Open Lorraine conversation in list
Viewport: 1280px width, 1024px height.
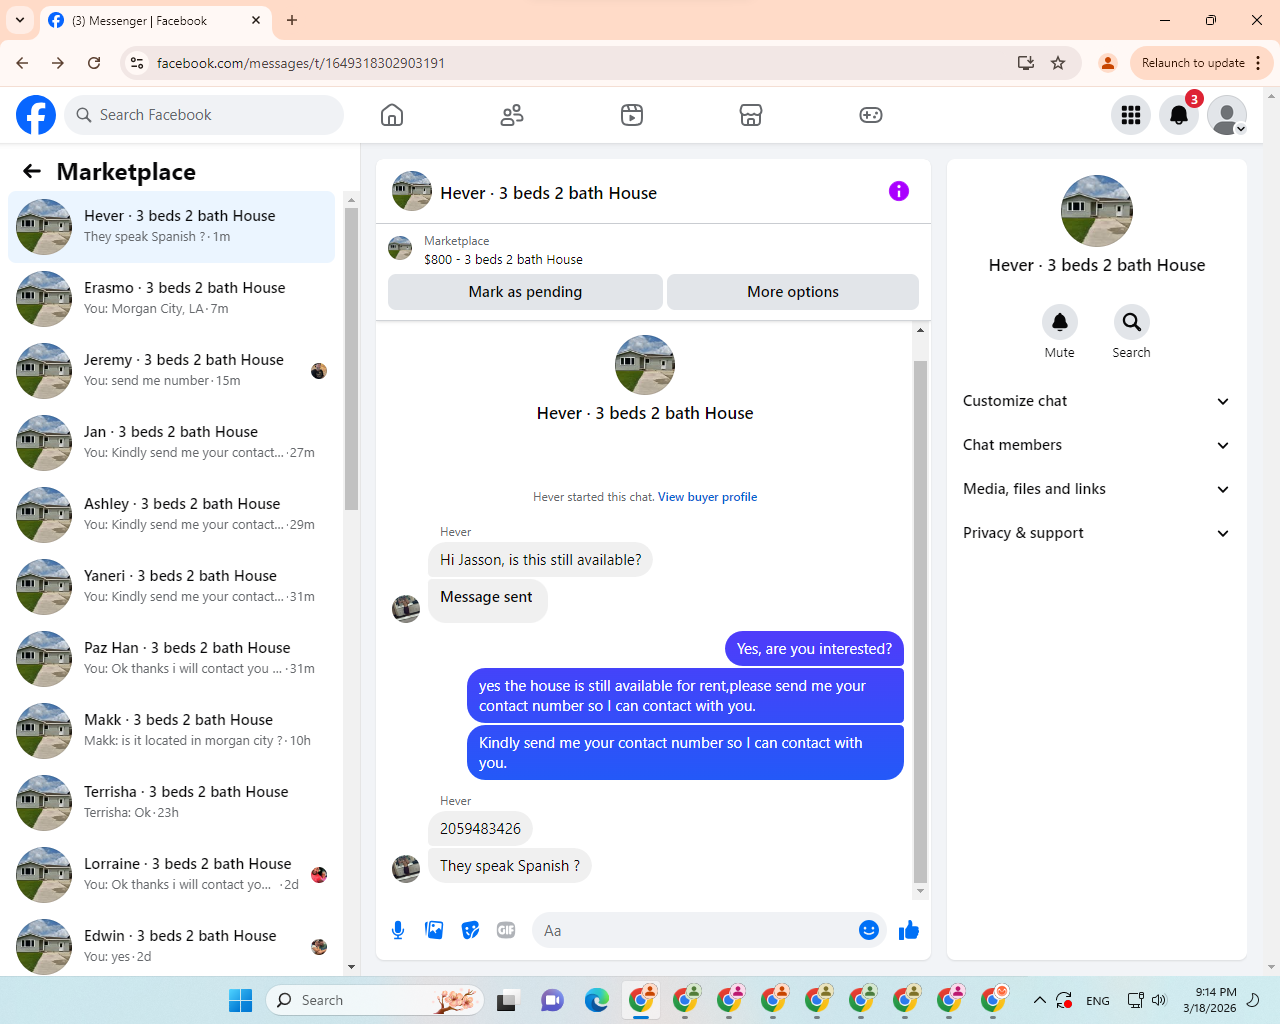click(171, 875)
